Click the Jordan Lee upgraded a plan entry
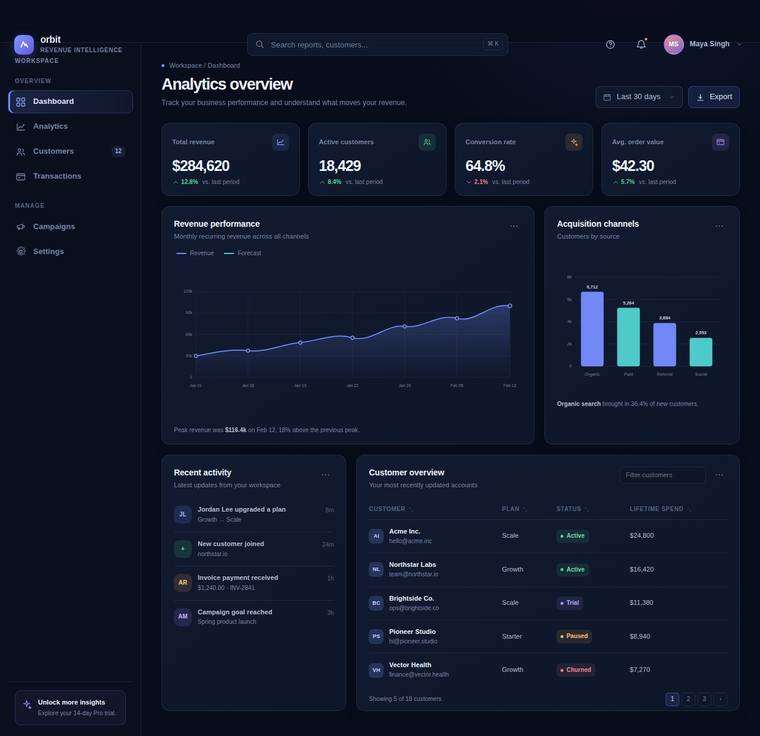 [254, 514]
